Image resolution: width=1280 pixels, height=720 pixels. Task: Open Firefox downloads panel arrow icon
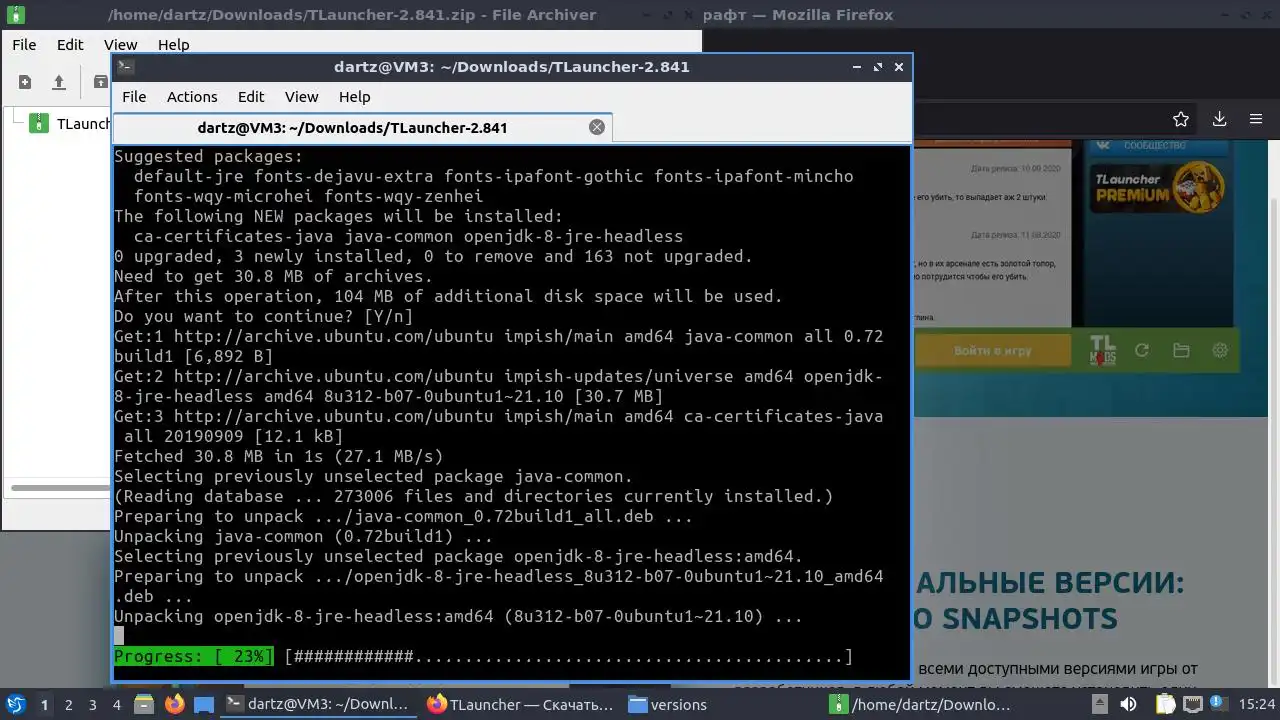pos(1219,119)
